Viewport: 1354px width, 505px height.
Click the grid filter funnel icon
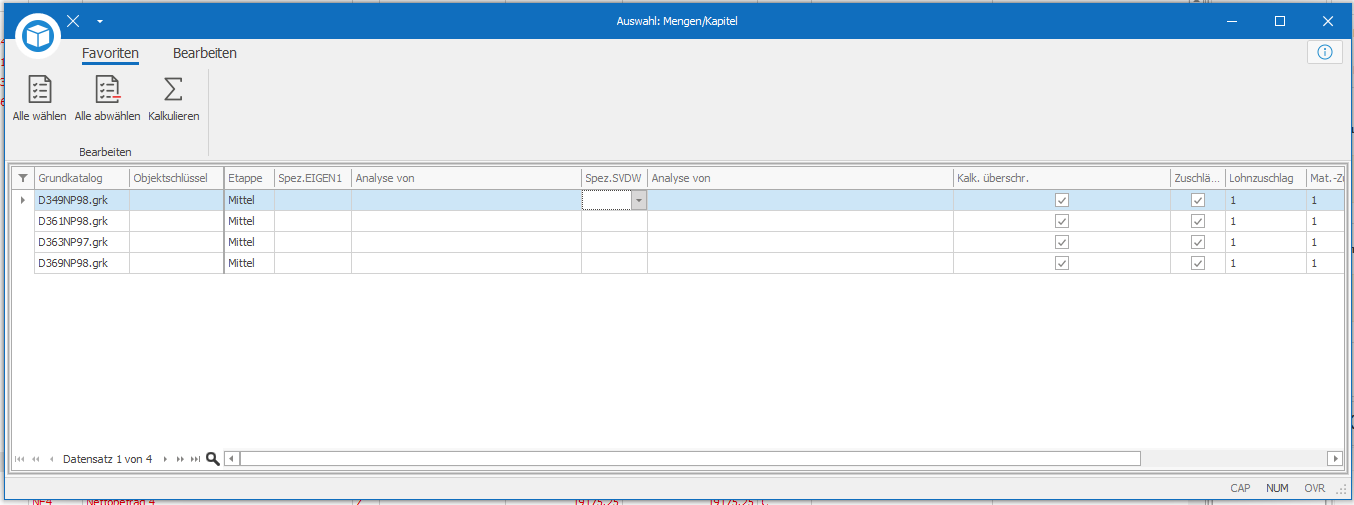(23, 178)
